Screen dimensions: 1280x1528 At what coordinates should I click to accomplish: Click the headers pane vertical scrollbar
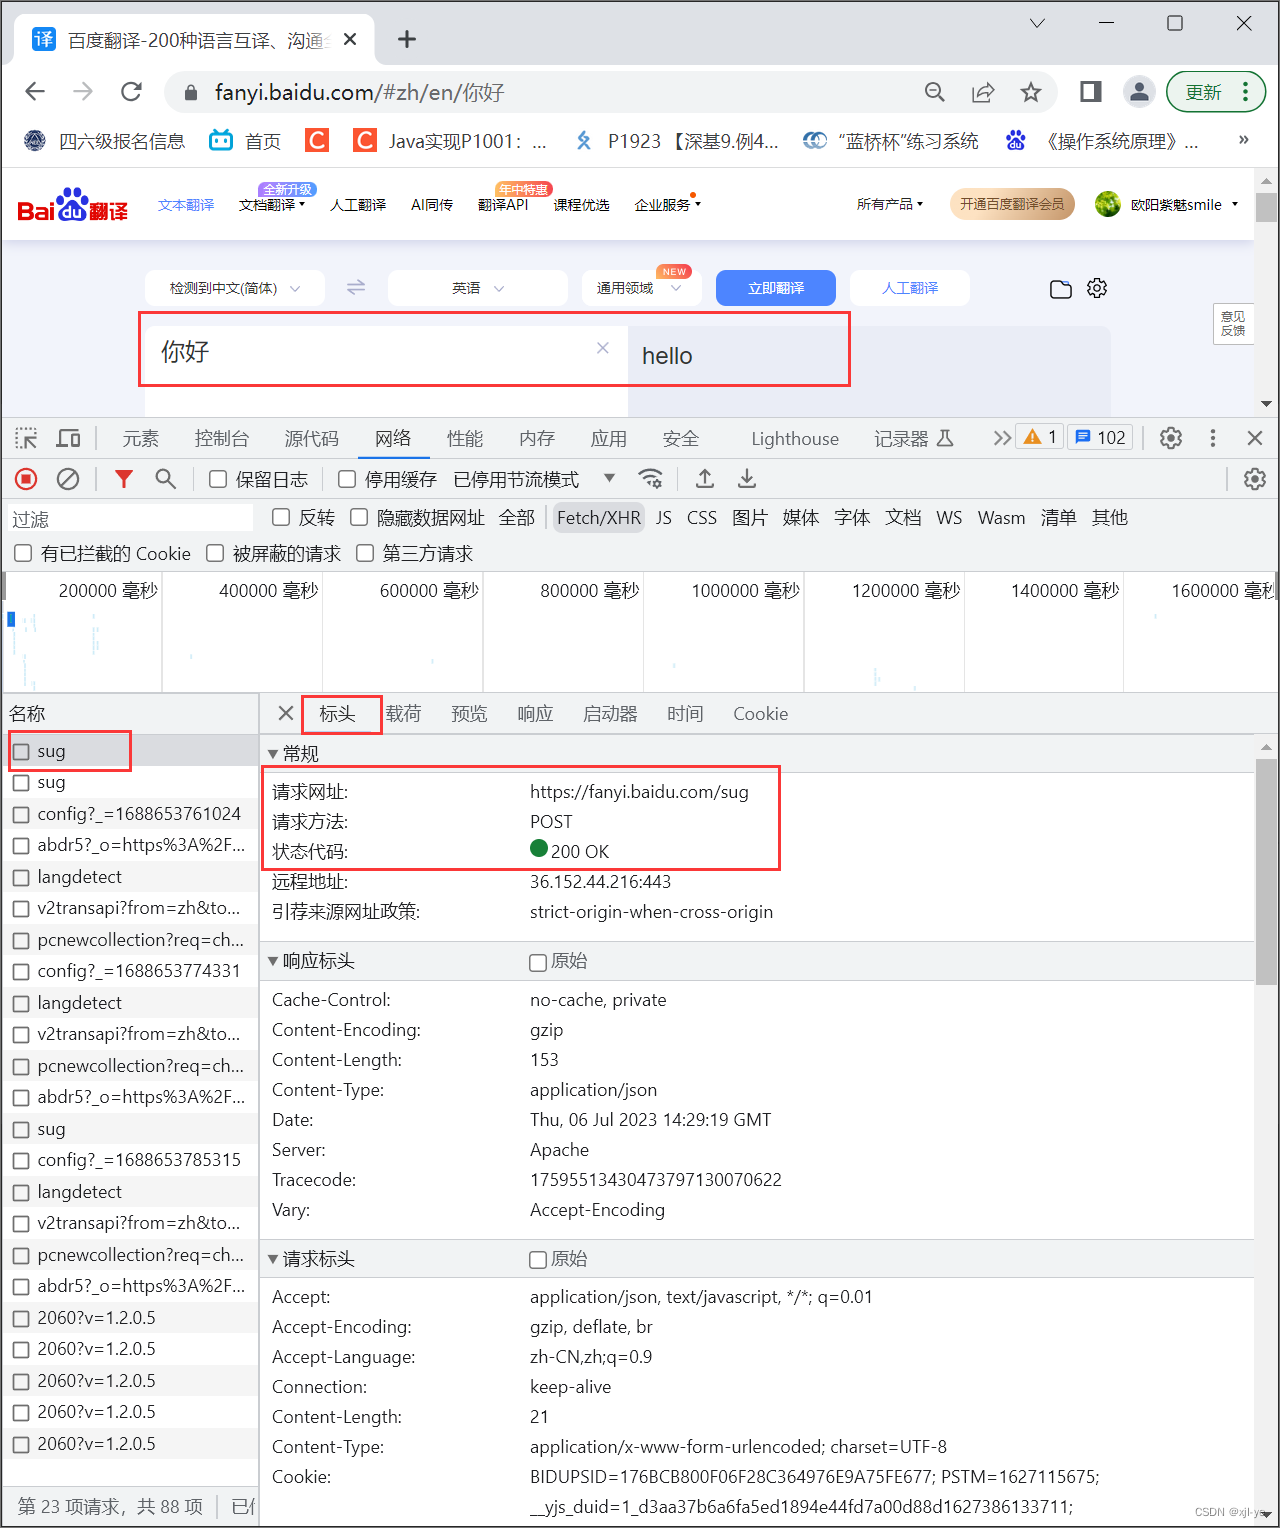(x=1266, y=870)
